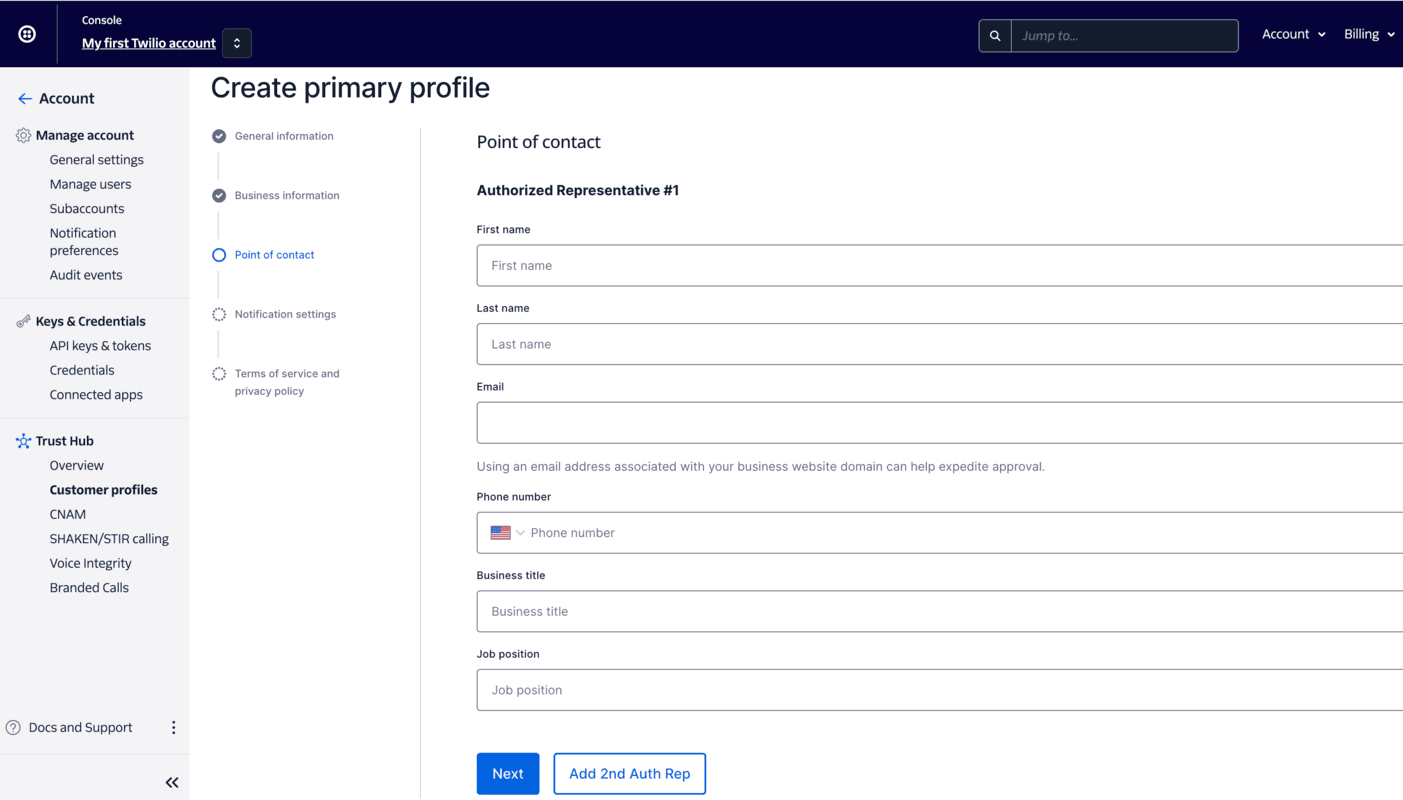Click the Twilio logo icon top left

click(x=27, y=33)
